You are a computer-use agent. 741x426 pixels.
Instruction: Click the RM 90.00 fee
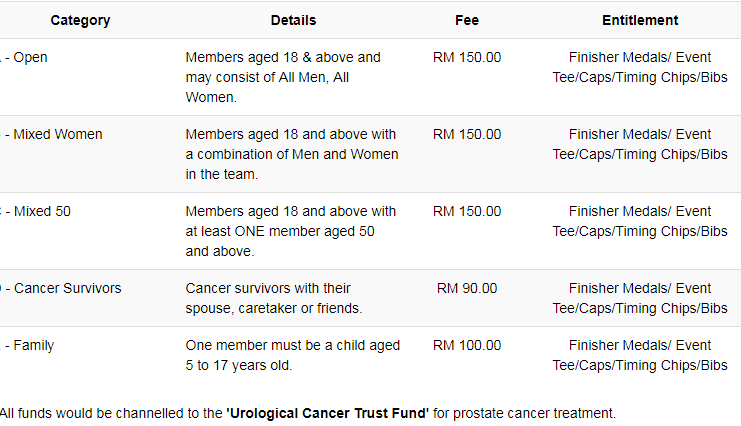point(467,288)
